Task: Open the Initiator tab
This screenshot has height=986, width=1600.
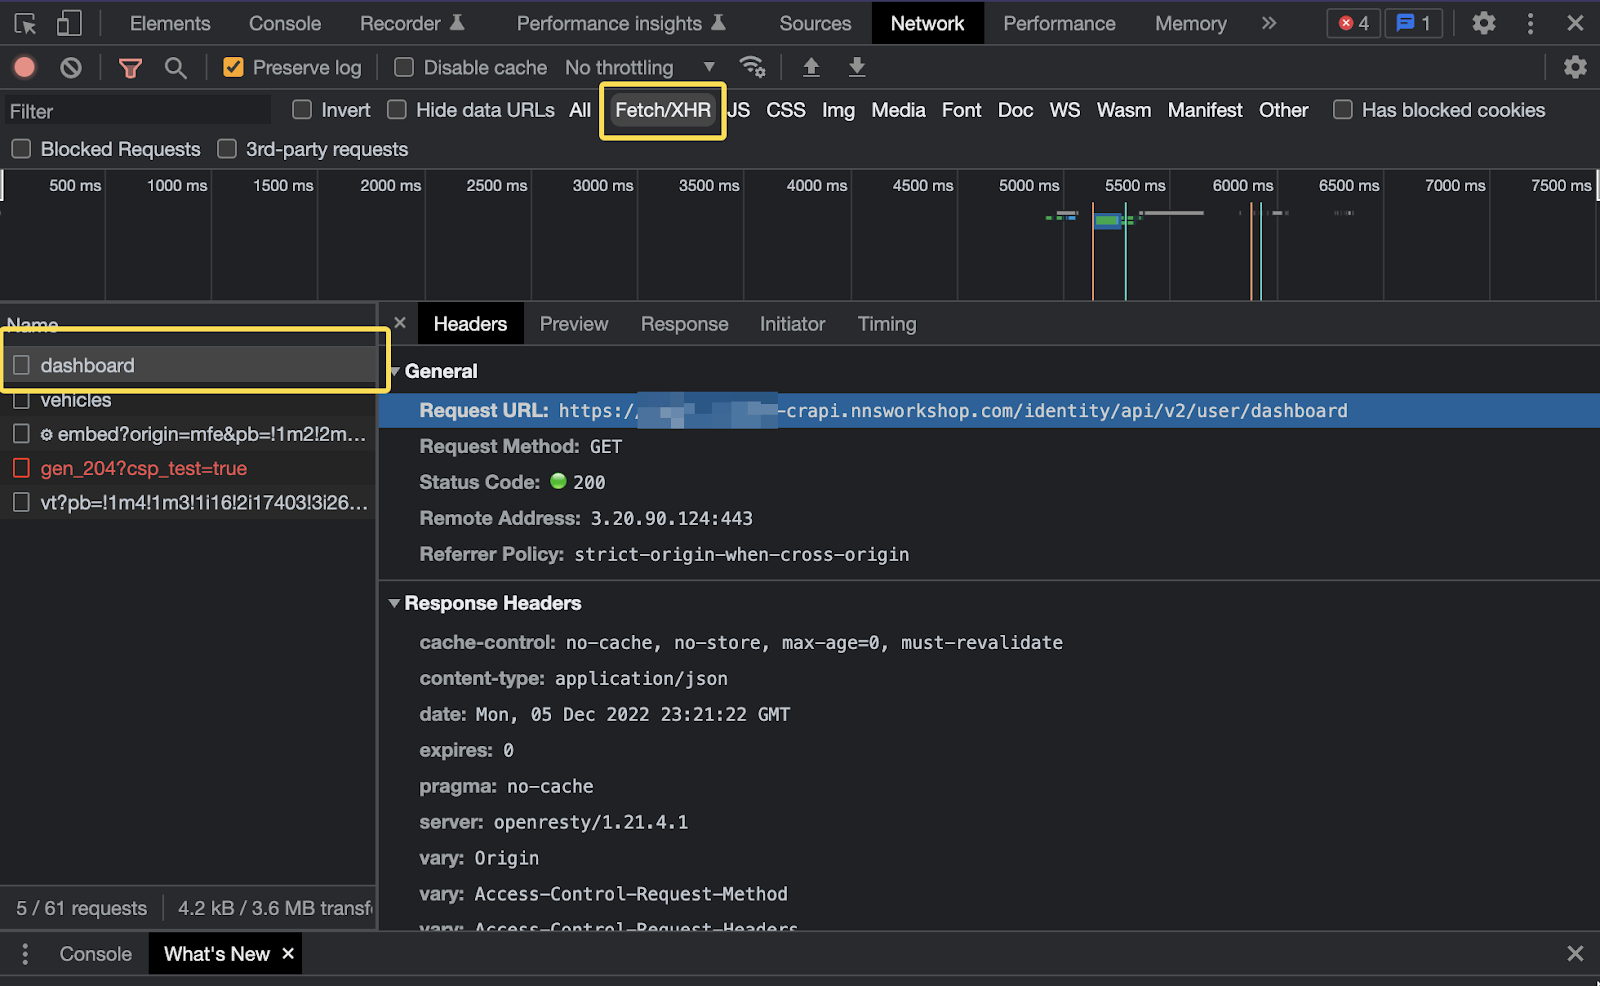Action: pos(792,324)
